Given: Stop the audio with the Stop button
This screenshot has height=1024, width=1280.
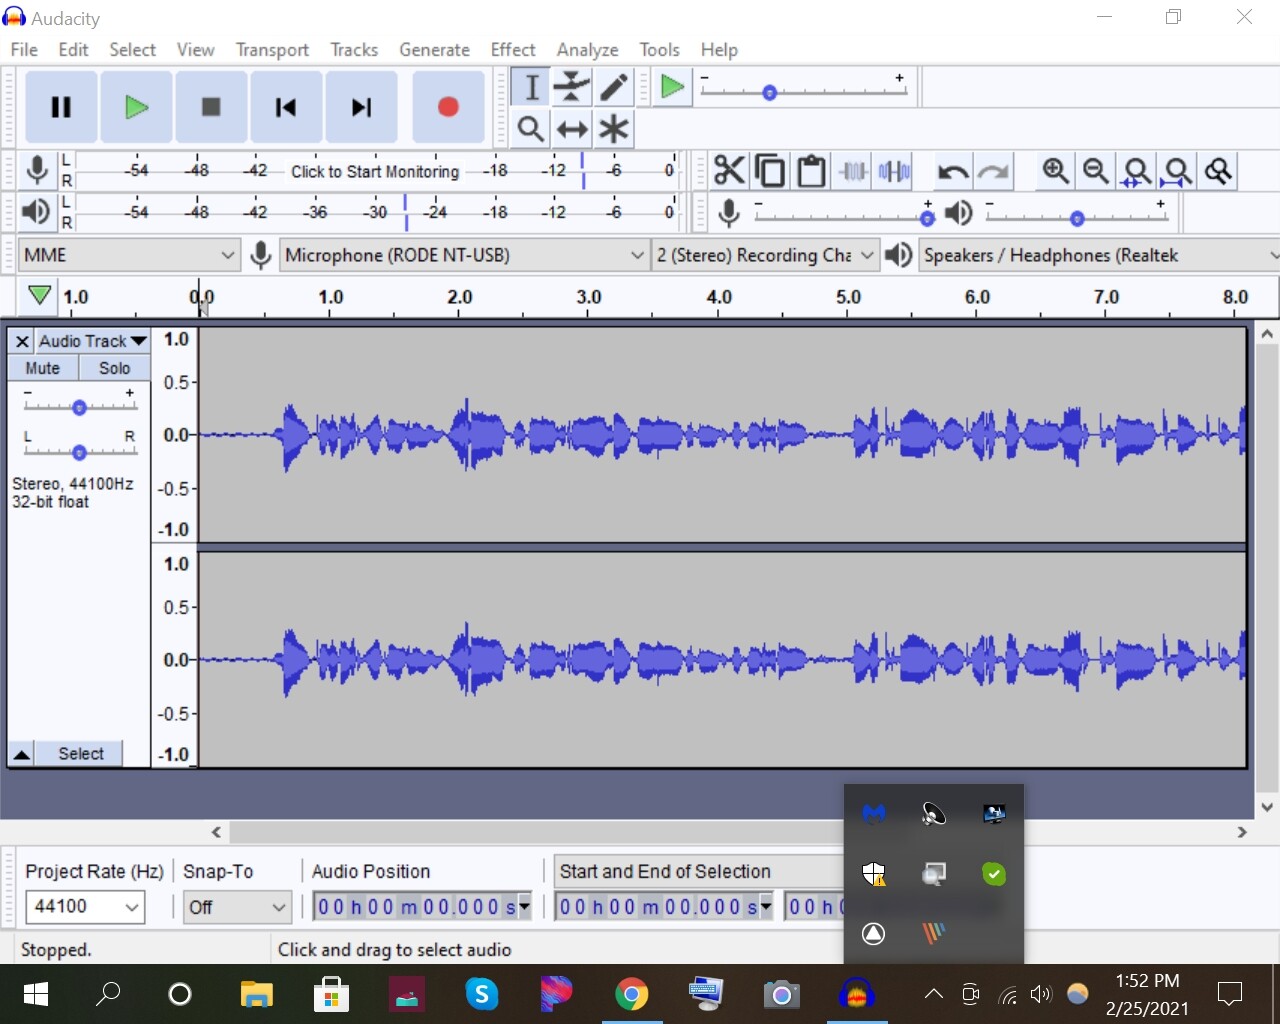Looking at the screenshot, I should [x=211, y=107].
